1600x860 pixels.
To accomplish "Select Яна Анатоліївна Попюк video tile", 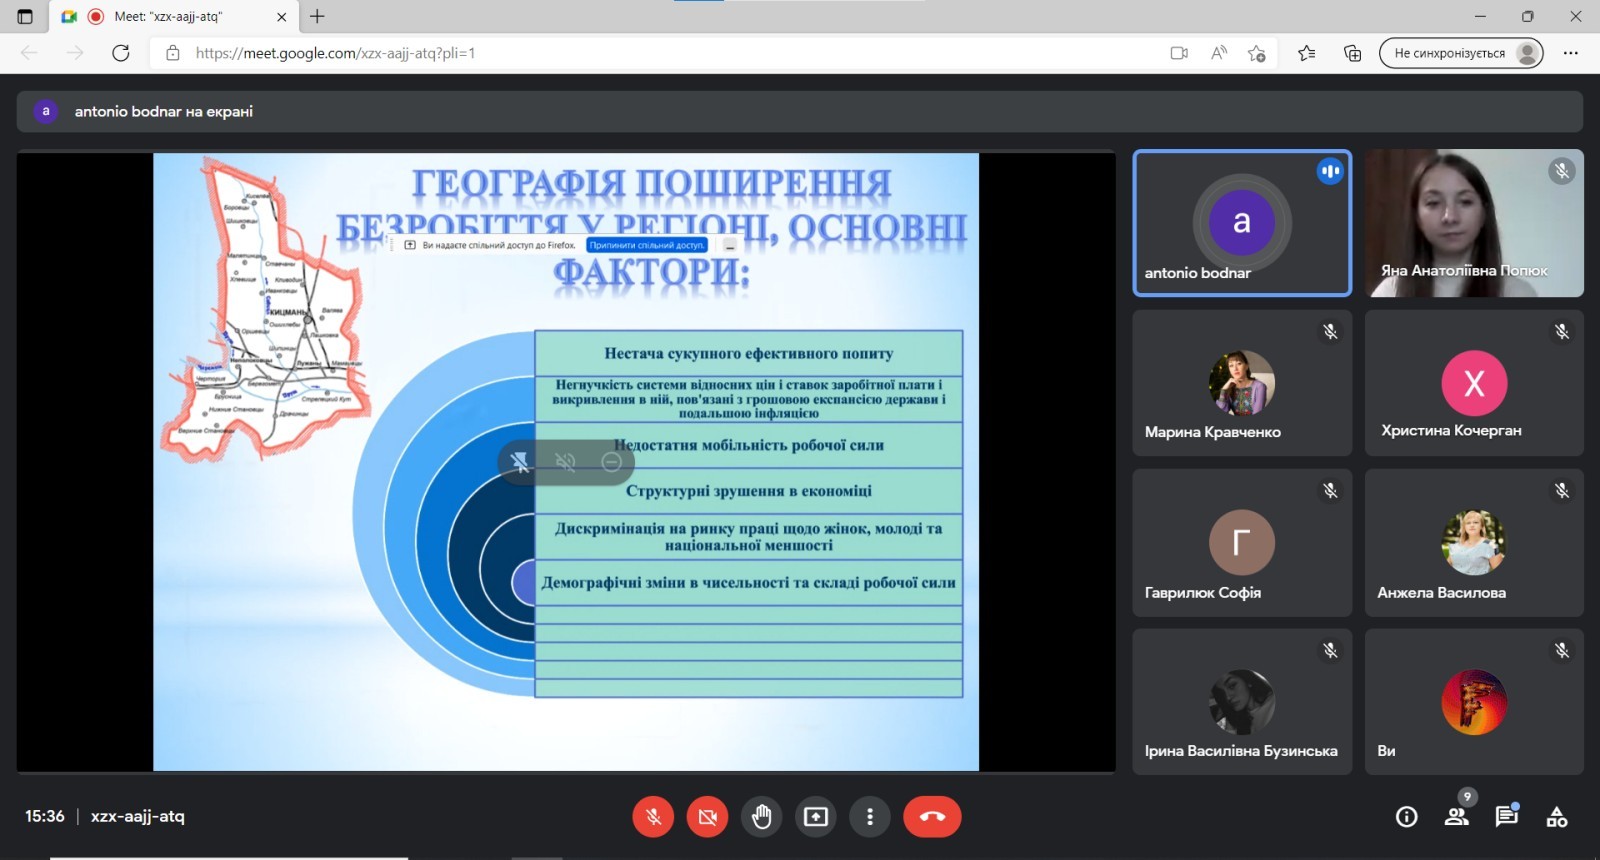I will coord(1474,223).
